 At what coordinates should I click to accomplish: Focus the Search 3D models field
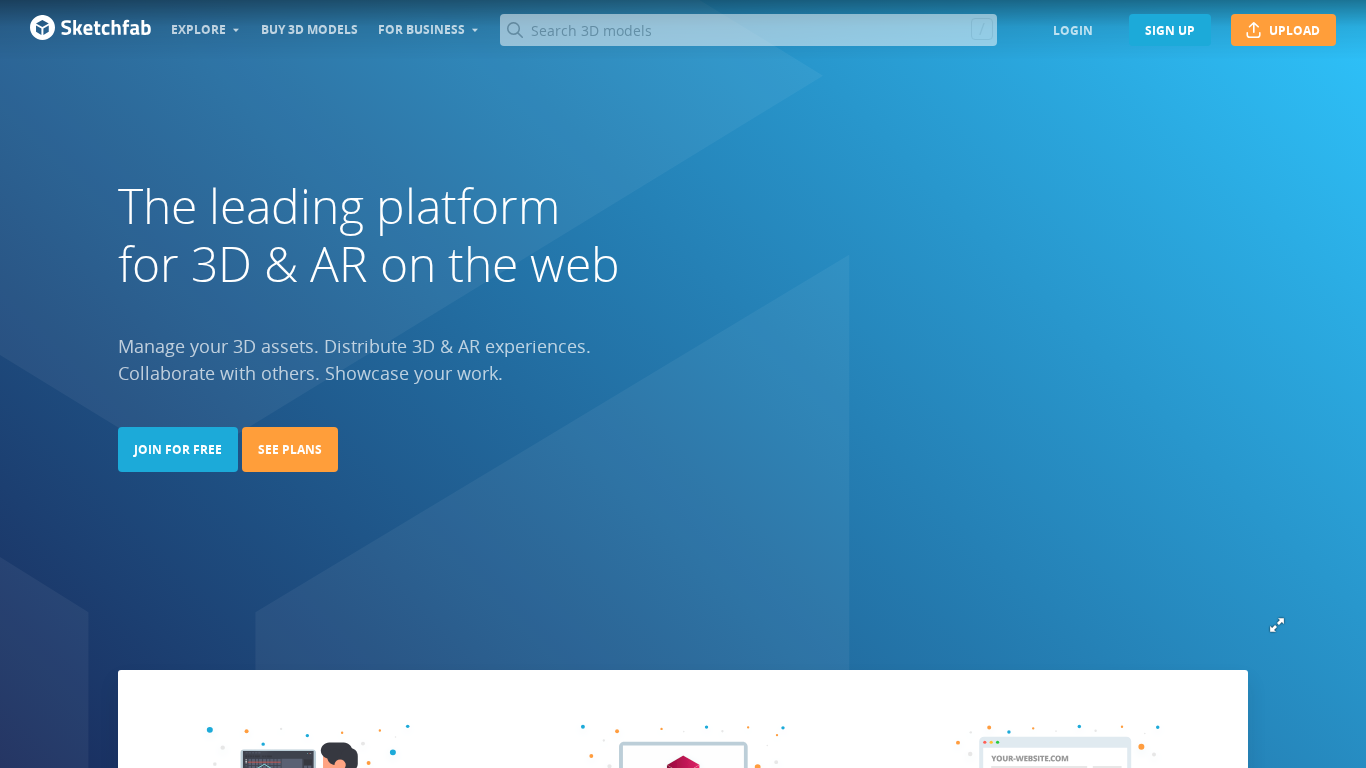(x=748, y=30)
